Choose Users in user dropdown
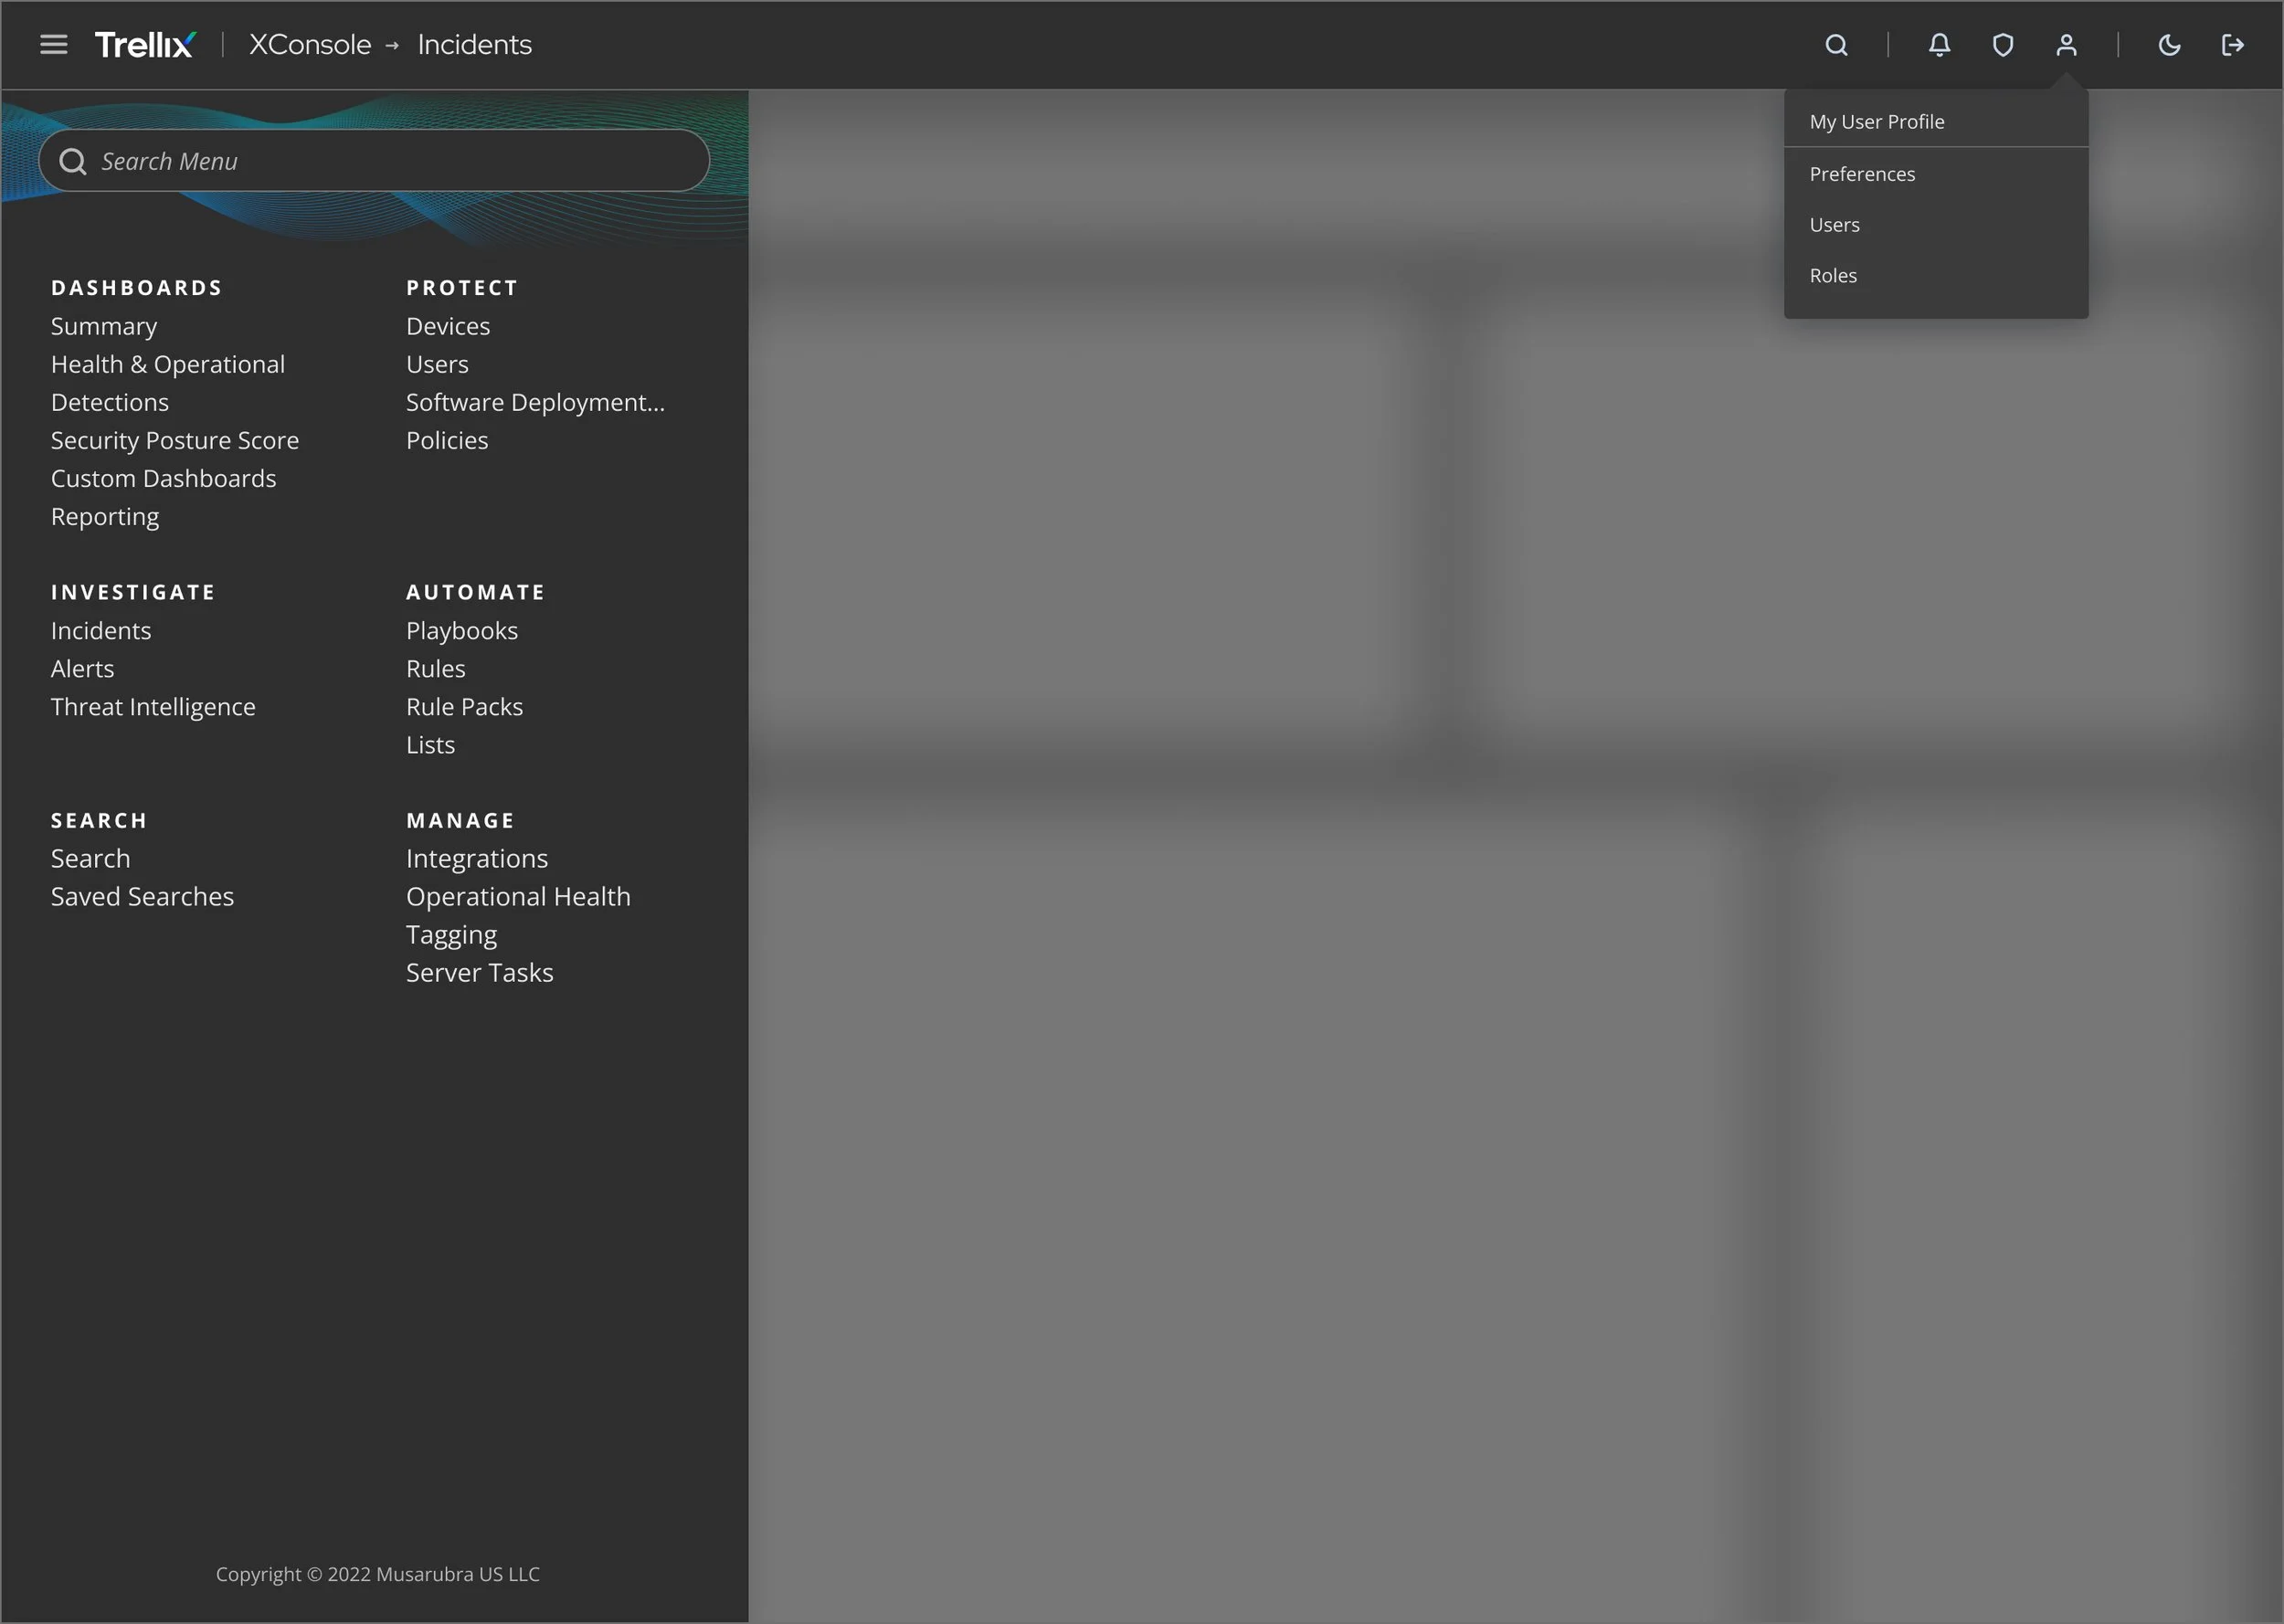Screen dimensions: 2284x1624 [x=1834, y=225]
